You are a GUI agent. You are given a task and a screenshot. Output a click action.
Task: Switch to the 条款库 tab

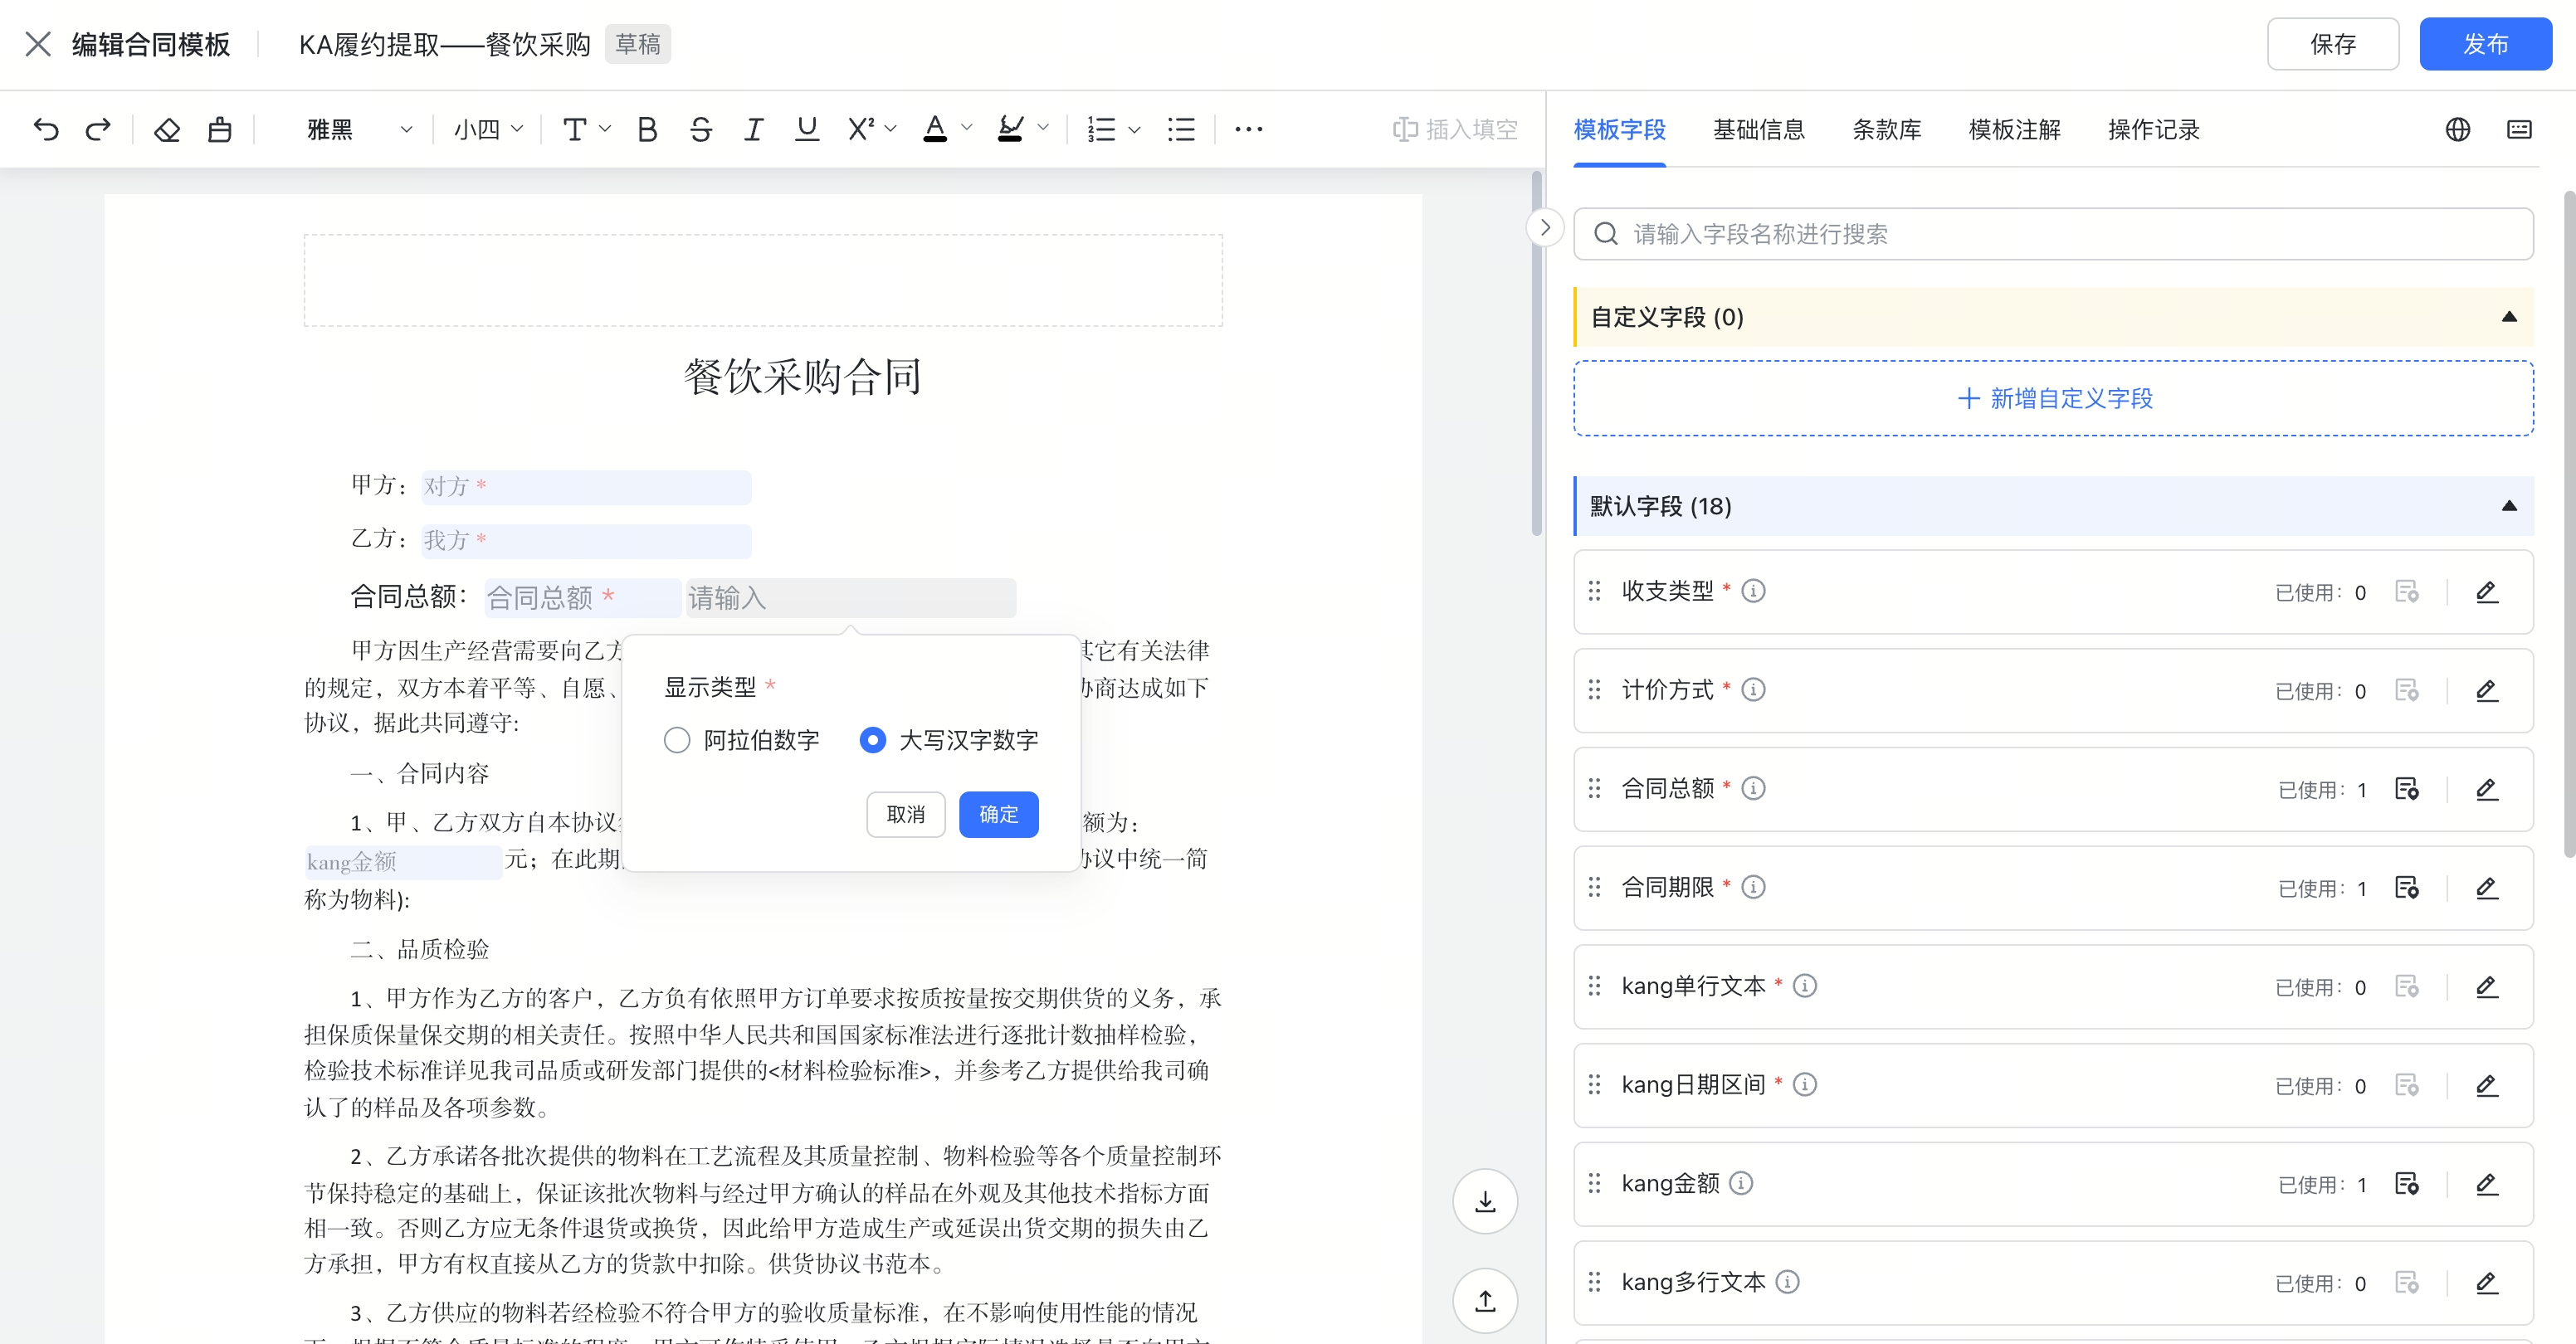[x=1886, y=129]
